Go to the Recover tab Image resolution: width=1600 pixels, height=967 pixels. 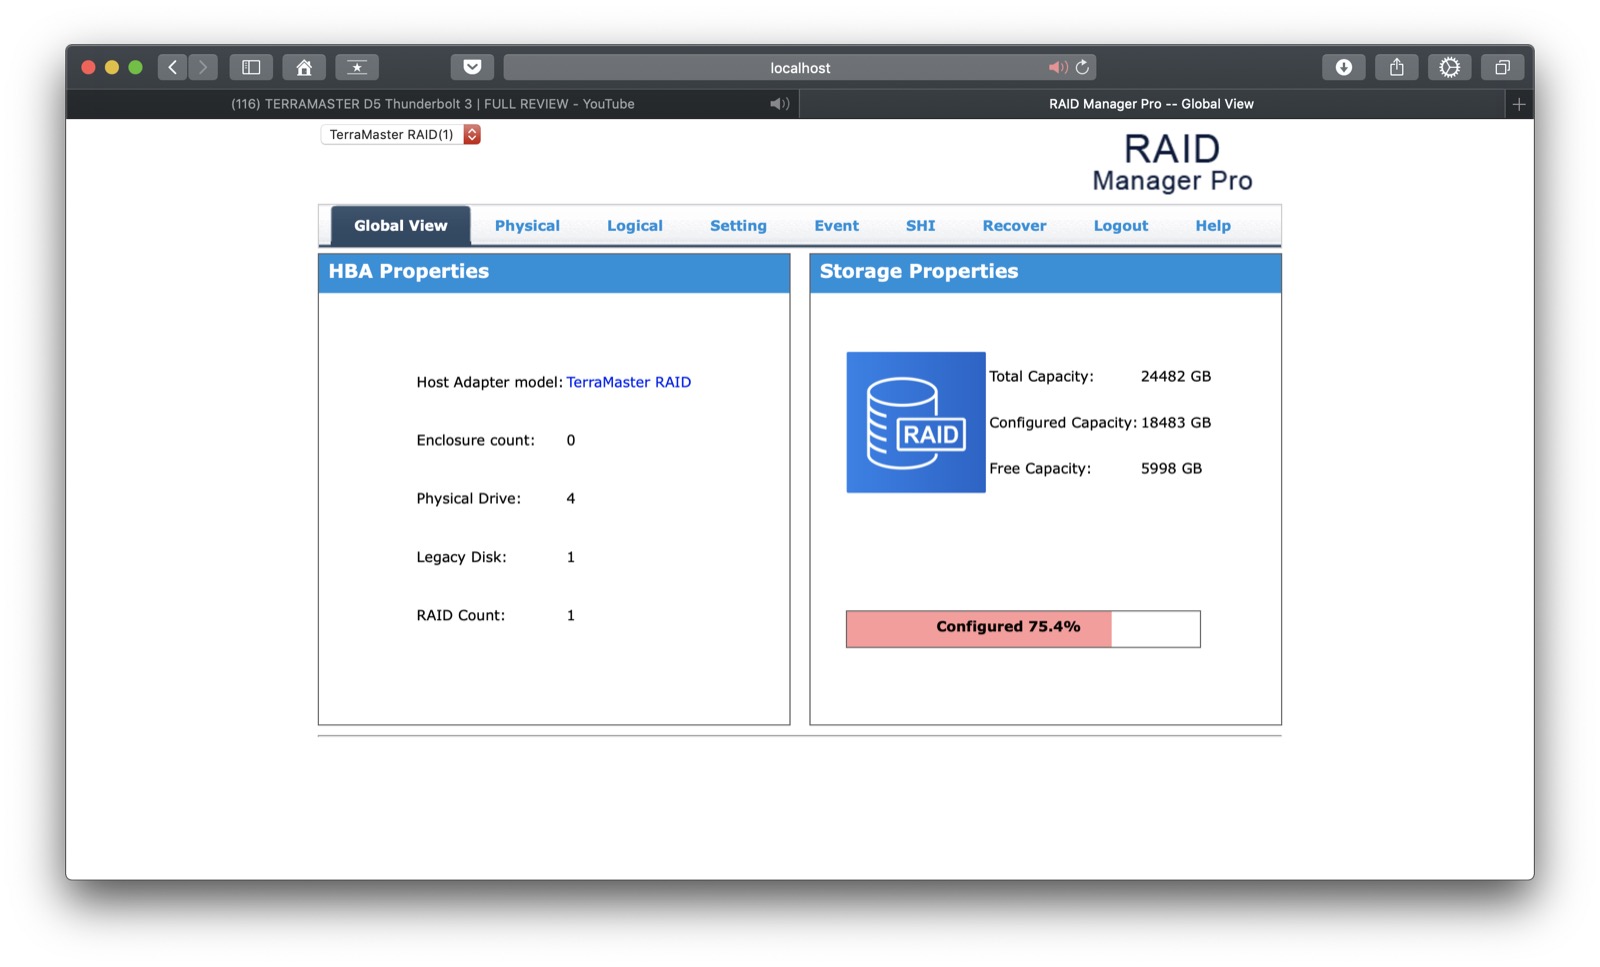pyautogui.click(x=1014, y=226)
